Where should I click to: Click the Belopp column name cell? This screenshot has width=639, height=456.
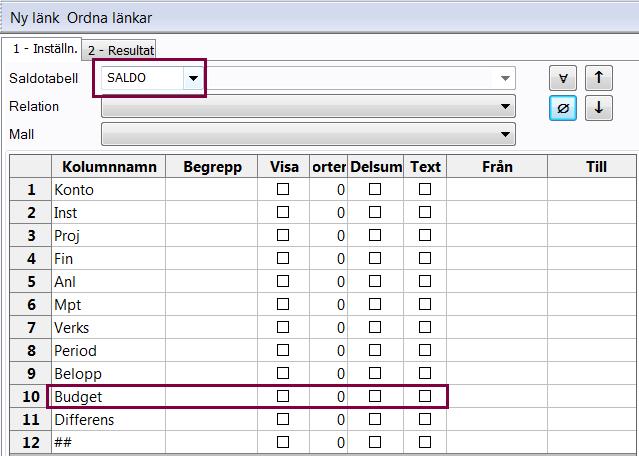(x=109, y=374)
